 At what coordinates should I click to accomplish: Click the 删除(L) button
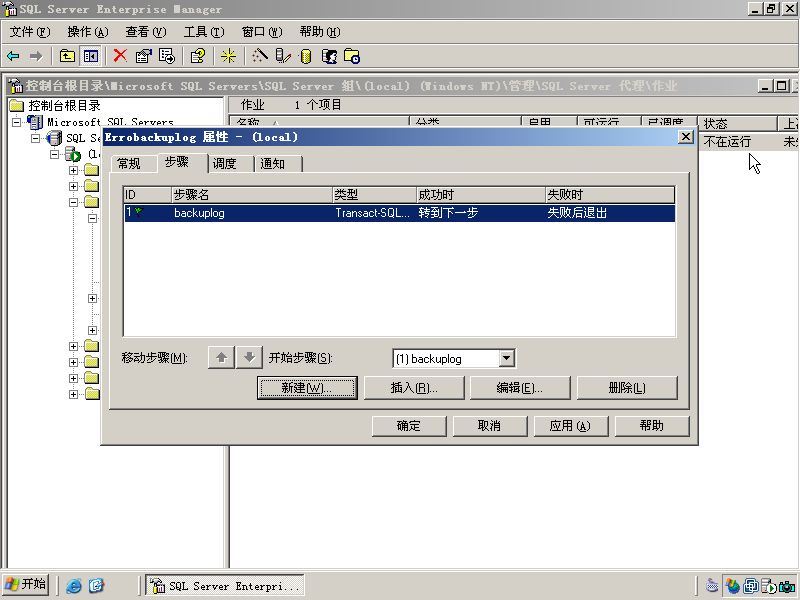(x=627, y=388)
